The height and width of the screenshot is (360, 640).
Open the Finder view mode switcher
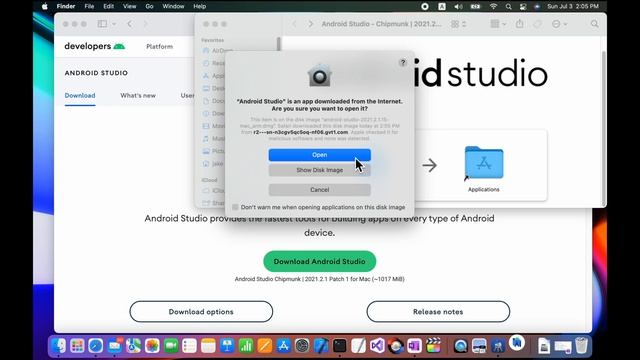tap(459, 24)
